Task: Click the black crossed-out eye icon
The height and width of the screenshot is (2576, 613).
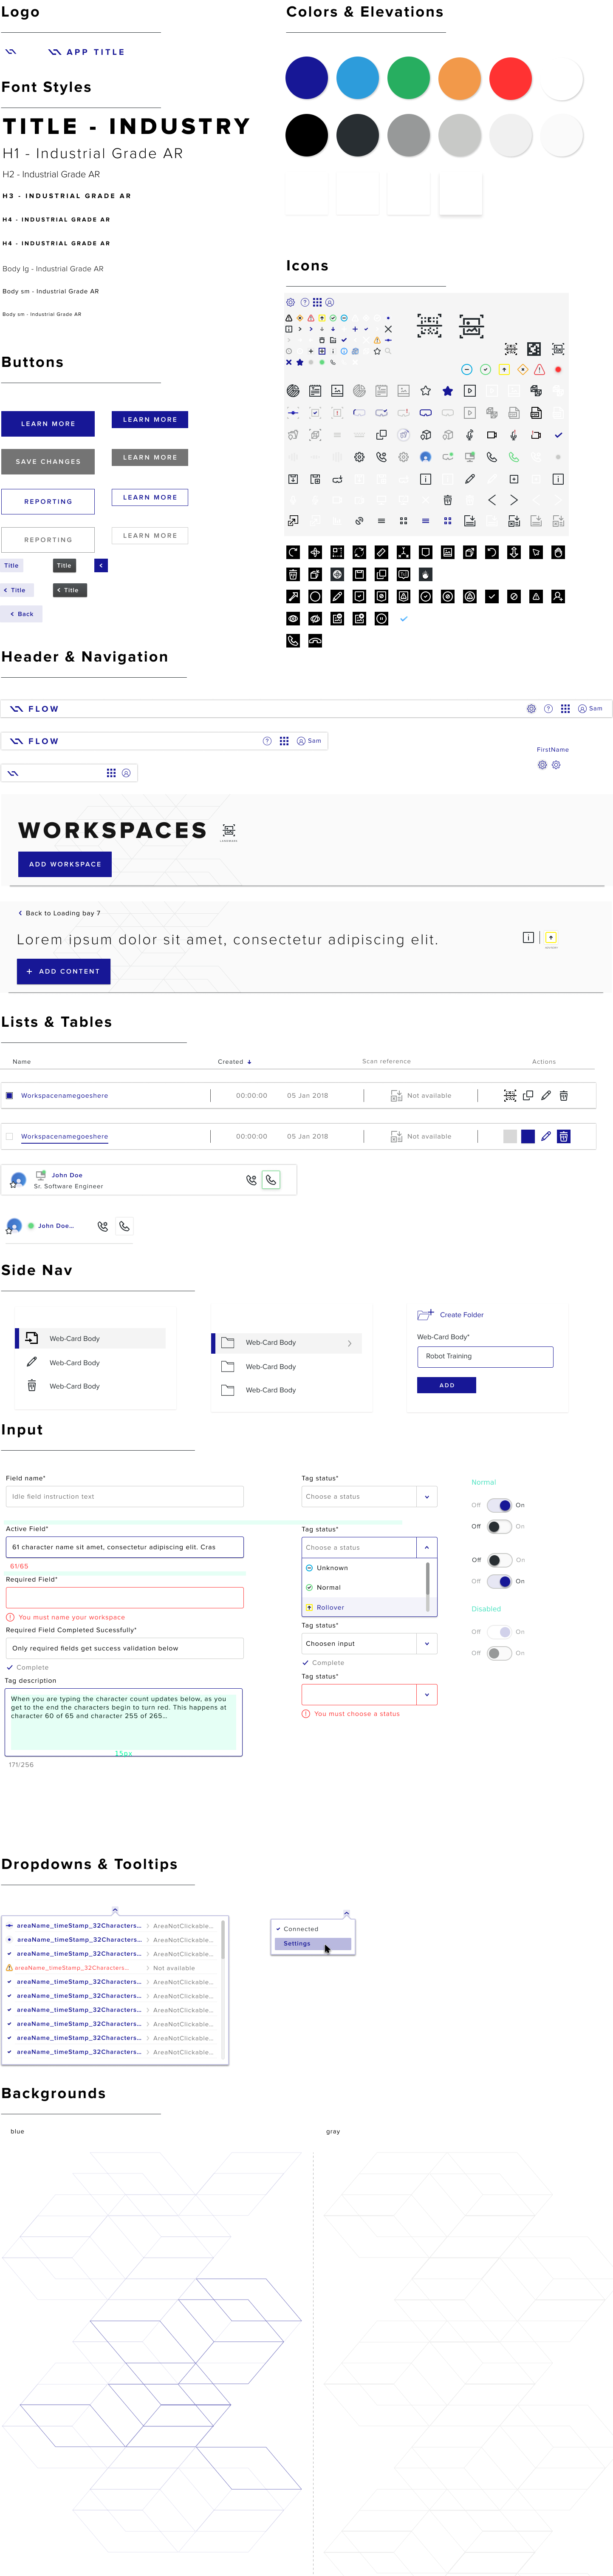Action: (315, 619)
